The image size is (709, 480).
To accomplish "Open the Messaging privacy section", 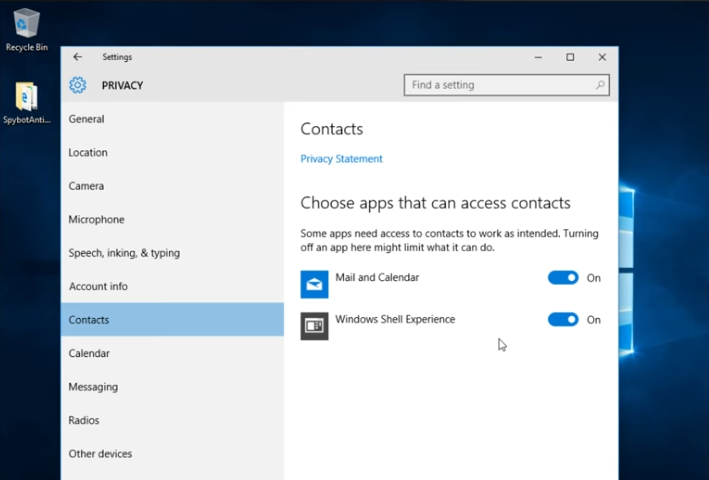I will click(x=172, y=386).
